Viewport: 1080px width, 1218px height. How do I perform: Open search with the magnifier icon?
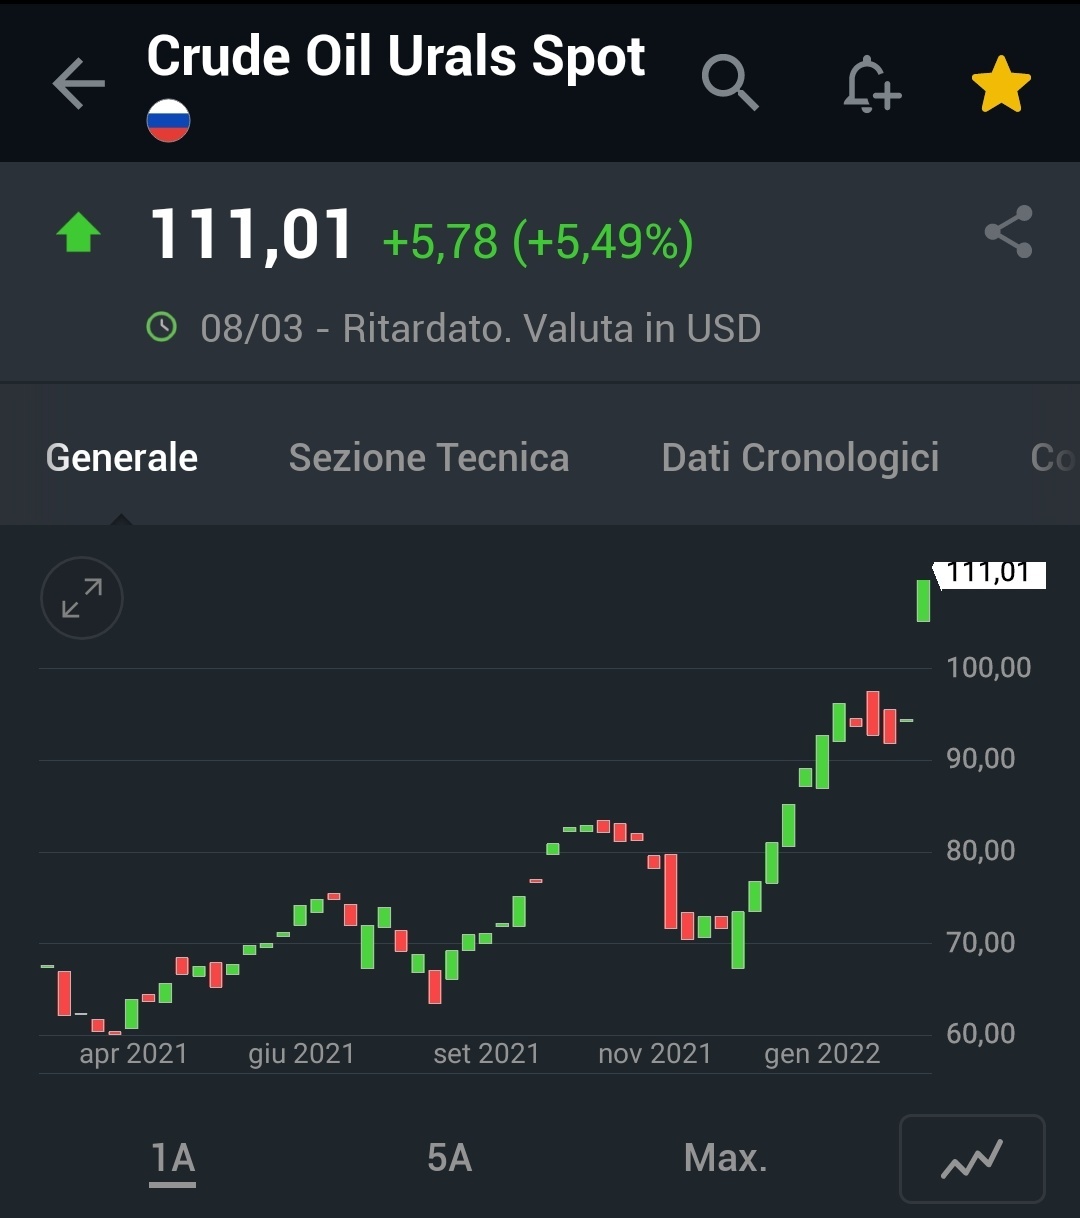click(730, 82)
